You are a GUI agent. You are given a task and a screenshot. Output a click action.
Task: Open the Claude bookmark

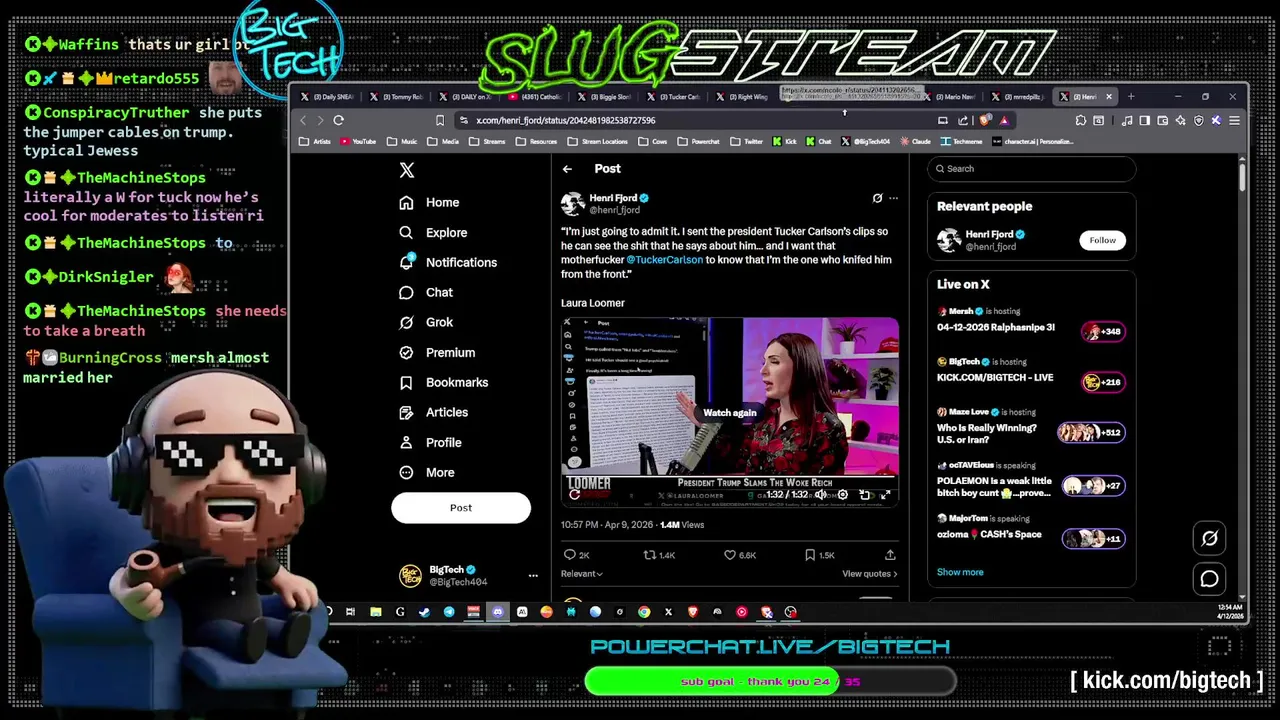(x=915, y=141)
